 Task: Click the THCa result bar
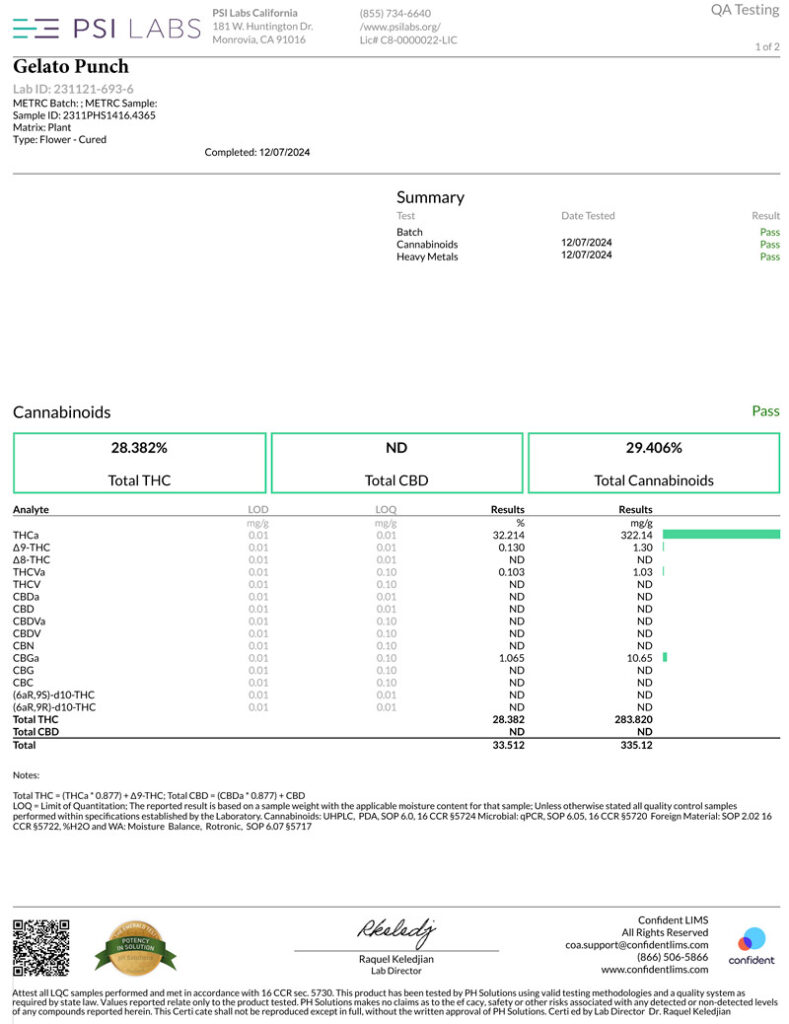(721, 534)
